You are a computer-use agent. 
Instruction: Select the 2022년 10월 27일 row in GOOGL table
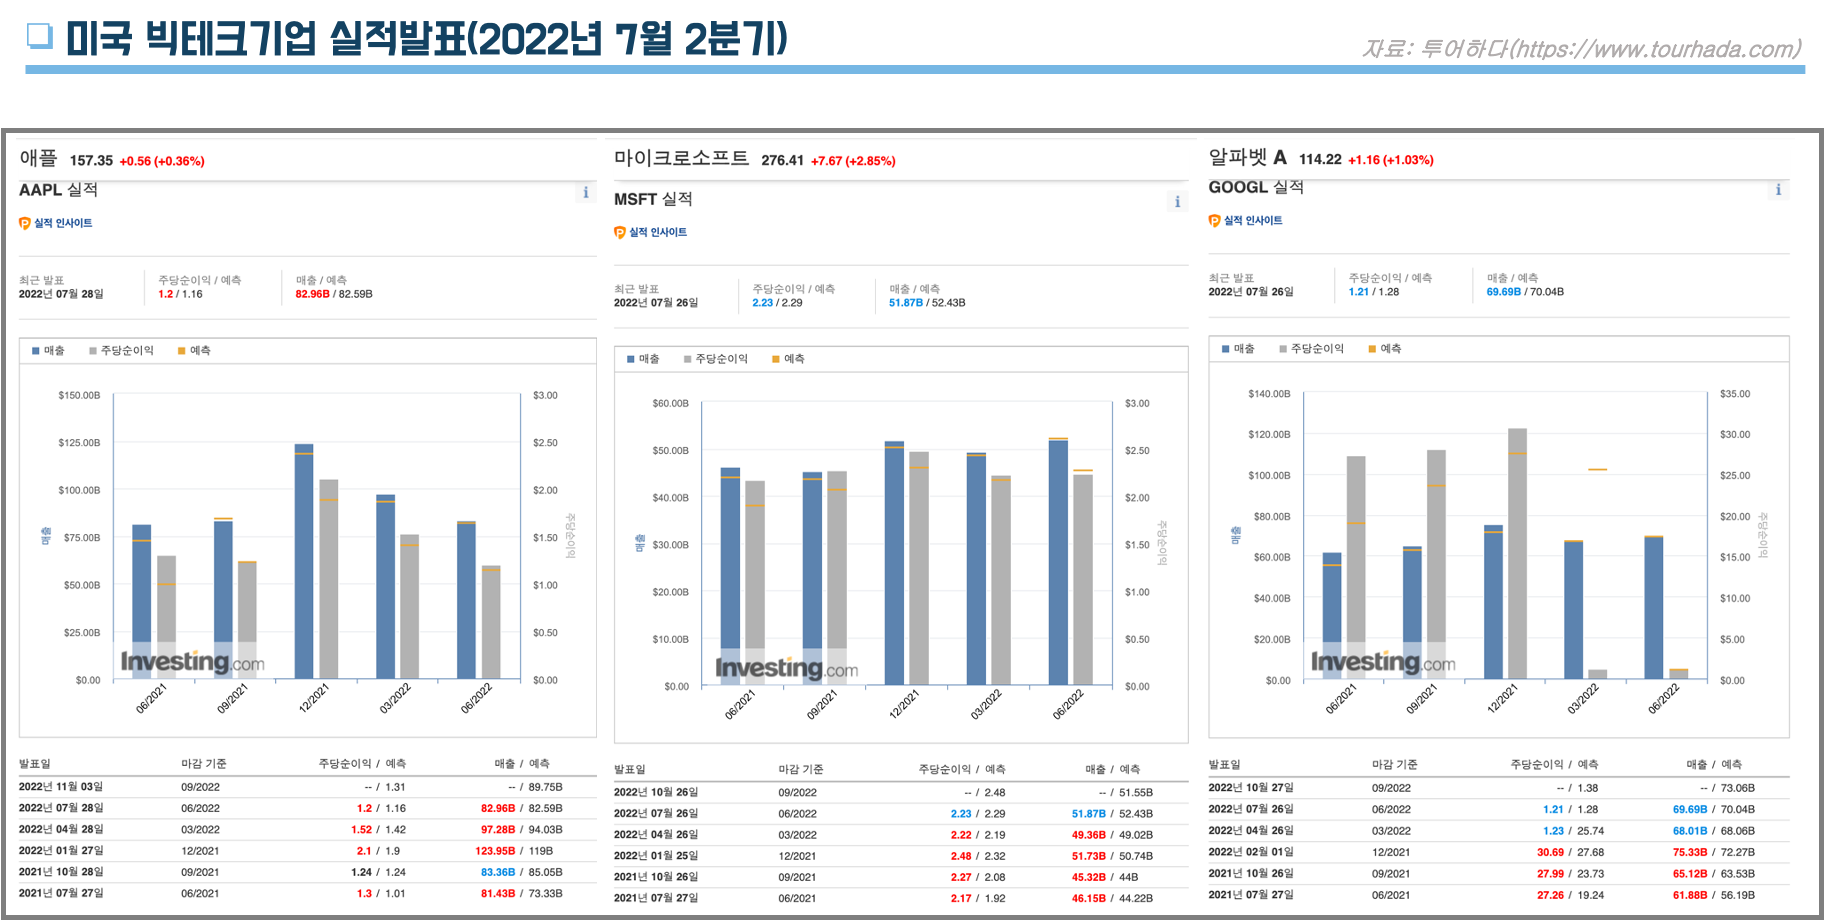[1498, 788]
